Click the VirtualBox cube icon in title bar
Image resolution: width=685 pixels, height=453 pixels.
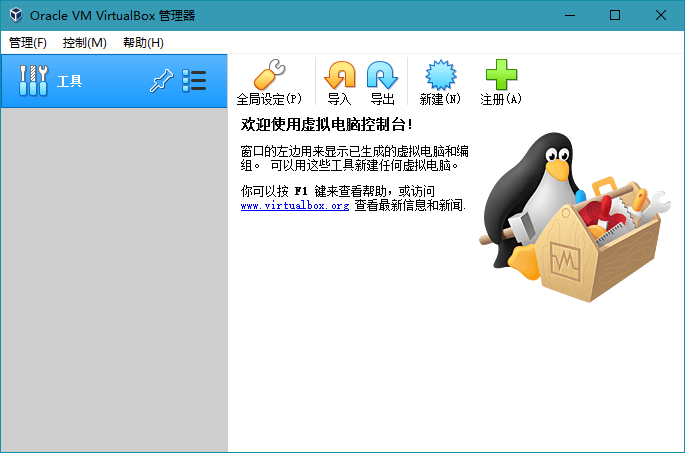[16, 15]
